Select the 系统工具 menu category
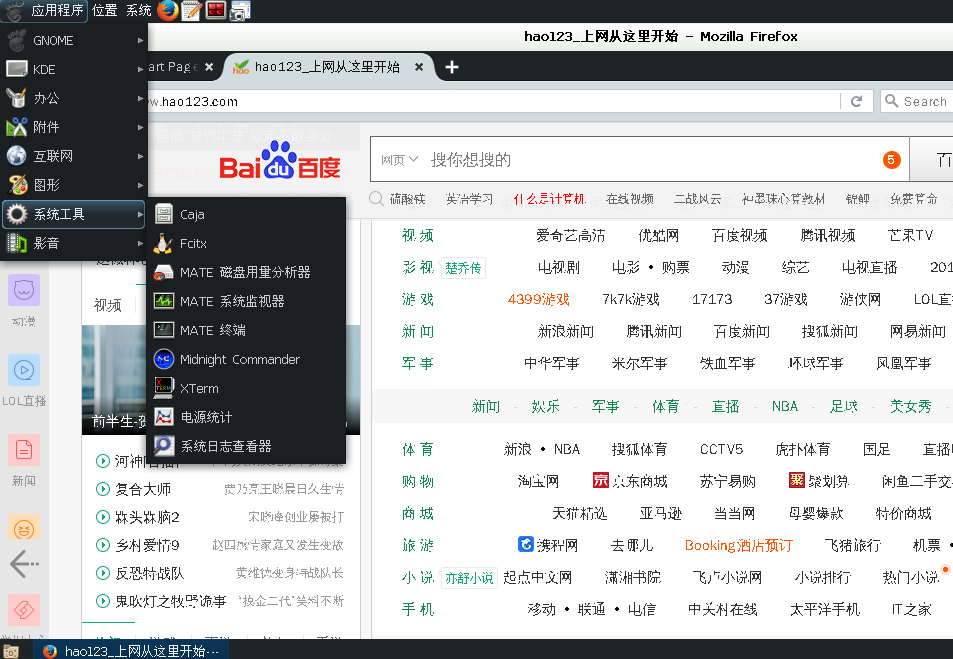This screenshot has width=953, height=659. [x=74, y=214]
